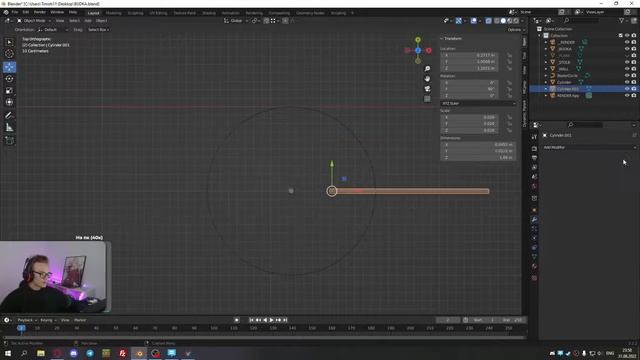The image size is (640, 360).
Task: Switch to the Sculpting workspace tab
Action: pyautogui.click(x=135, y=13)
